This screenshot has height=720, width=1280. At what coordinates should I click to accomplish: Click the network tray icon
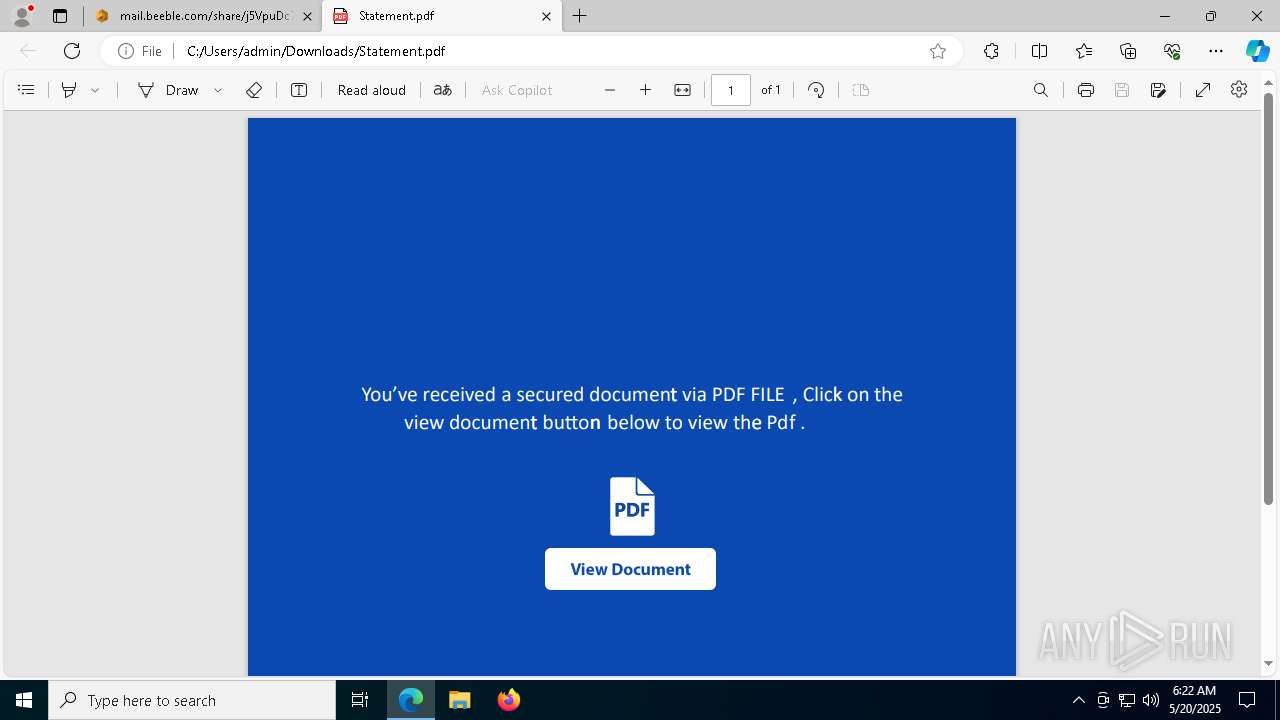click(1127, 700)
